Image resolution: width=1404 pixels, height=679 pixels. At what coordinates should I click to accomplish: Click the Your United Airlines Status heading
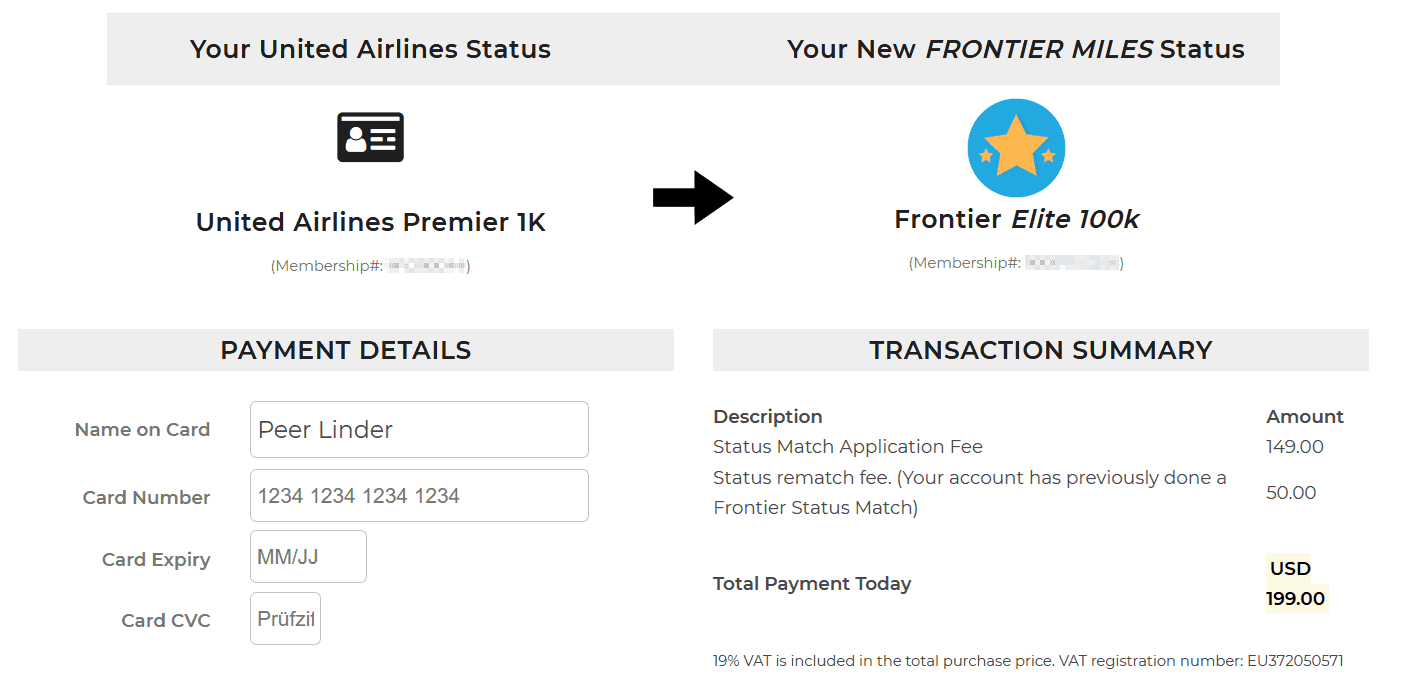click(x=370, y=49)
